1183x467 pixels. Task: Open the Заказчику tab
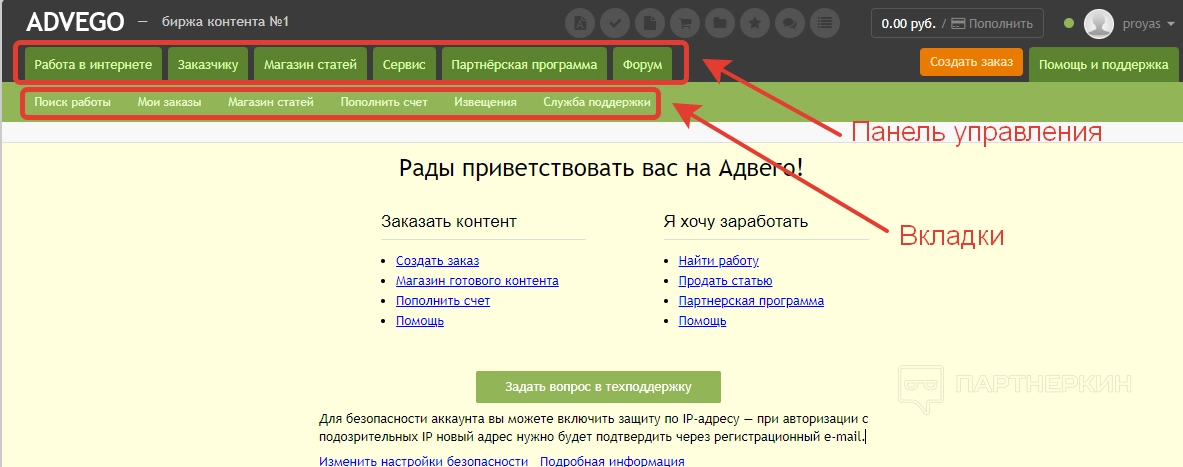click(208, 65)
